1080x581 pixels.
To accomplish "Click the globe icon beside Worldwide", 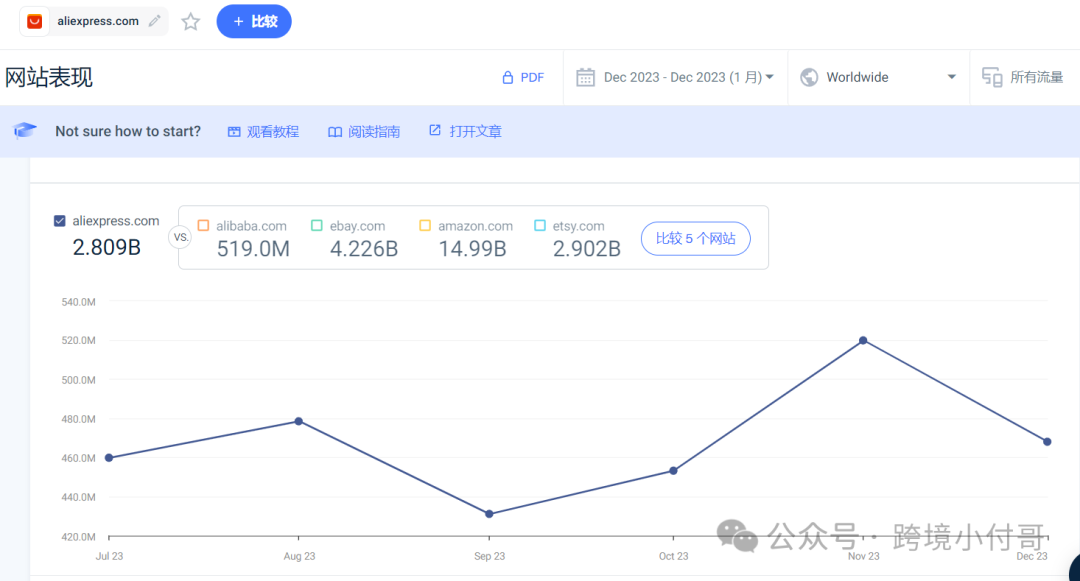I will [x=809, y=77].
